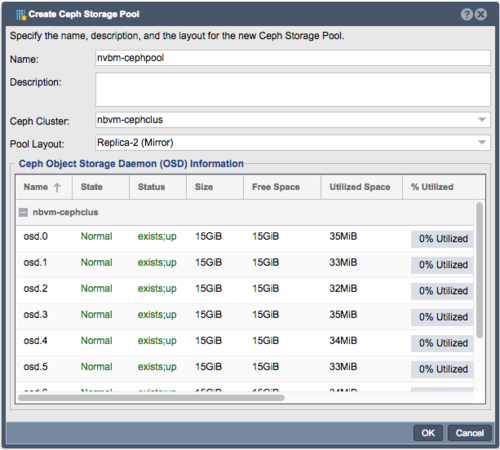Click the osd.4 utilization progress bar
500x450 pixels.
[x=442, y=343]
